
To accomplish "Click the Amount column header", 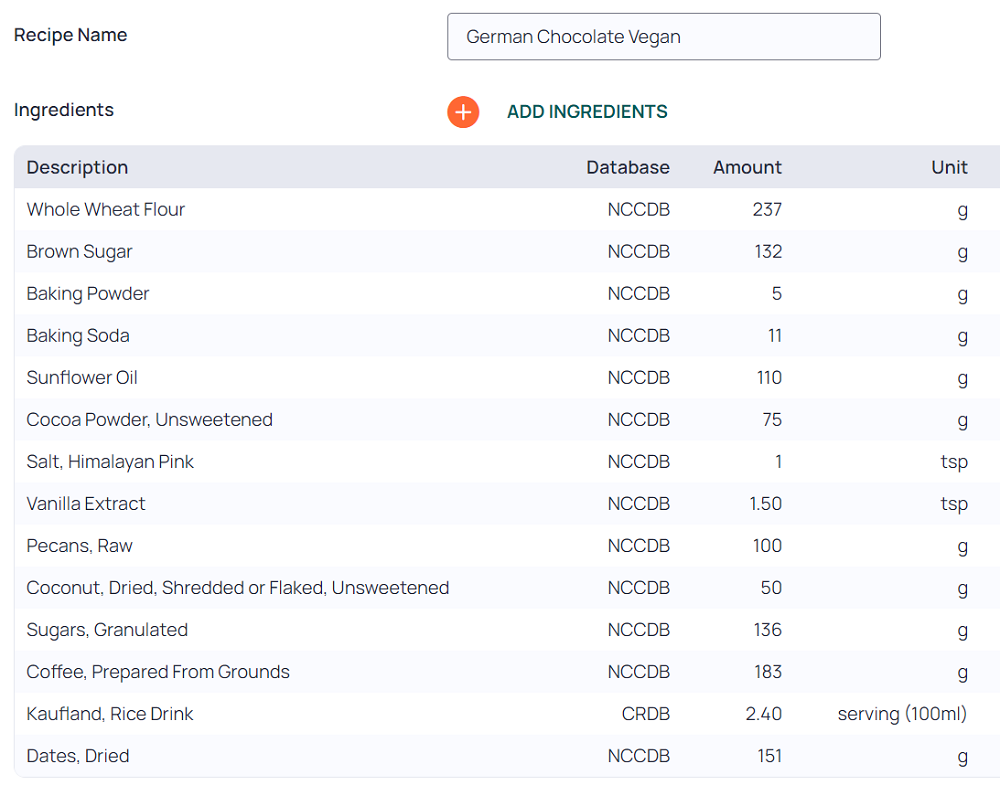I will (x=747, y=167).
